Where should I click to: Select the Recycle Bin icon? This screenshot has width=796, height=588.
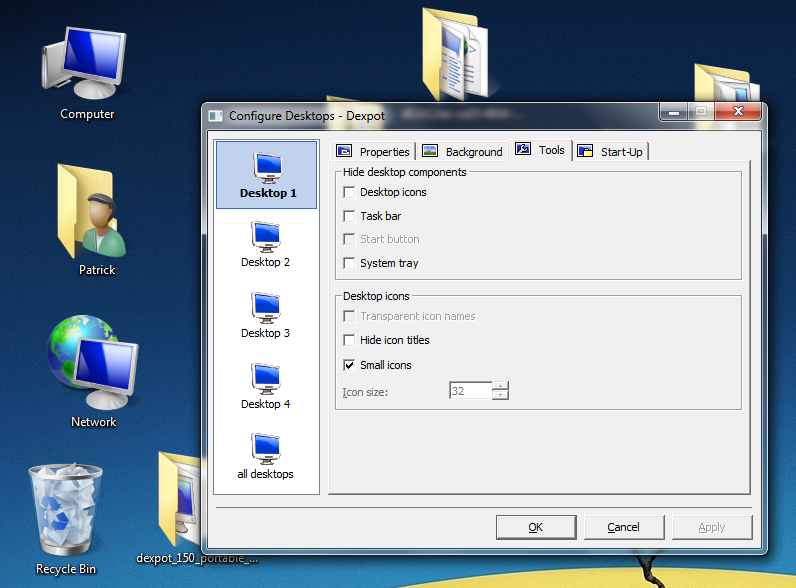point(65,509)
